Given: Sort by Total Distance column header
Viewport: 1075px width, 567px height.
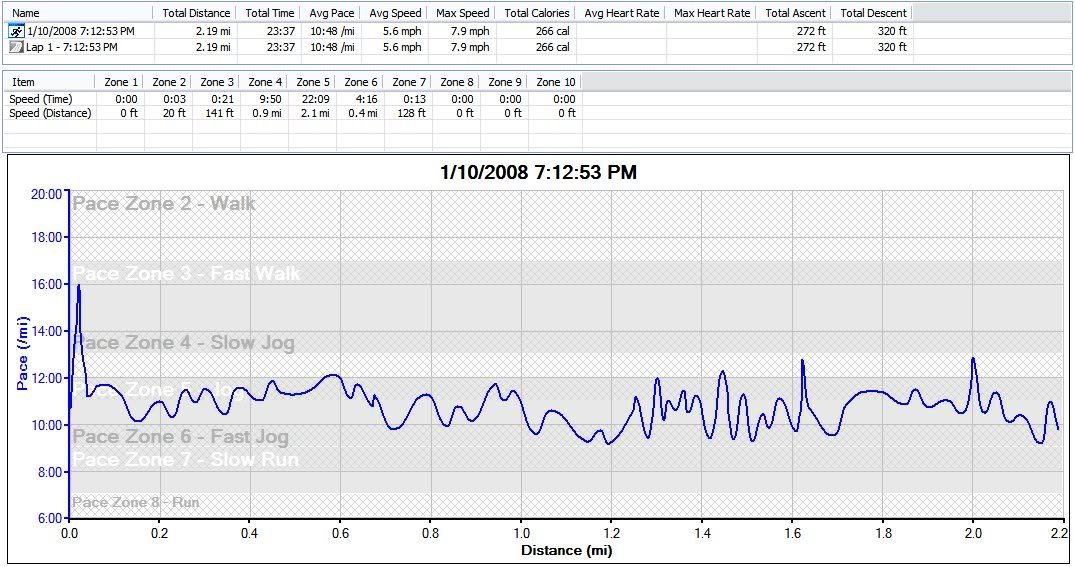Looking at the screenshot, I should pos(196,13).
